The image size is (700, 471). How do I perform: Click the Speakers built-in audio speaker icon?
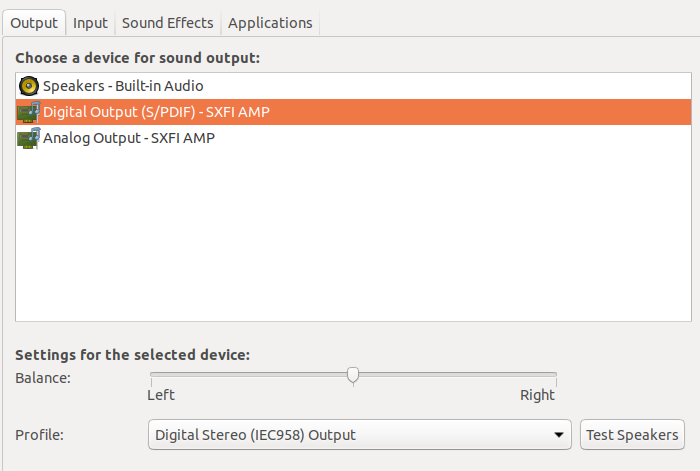coord(28,86)
